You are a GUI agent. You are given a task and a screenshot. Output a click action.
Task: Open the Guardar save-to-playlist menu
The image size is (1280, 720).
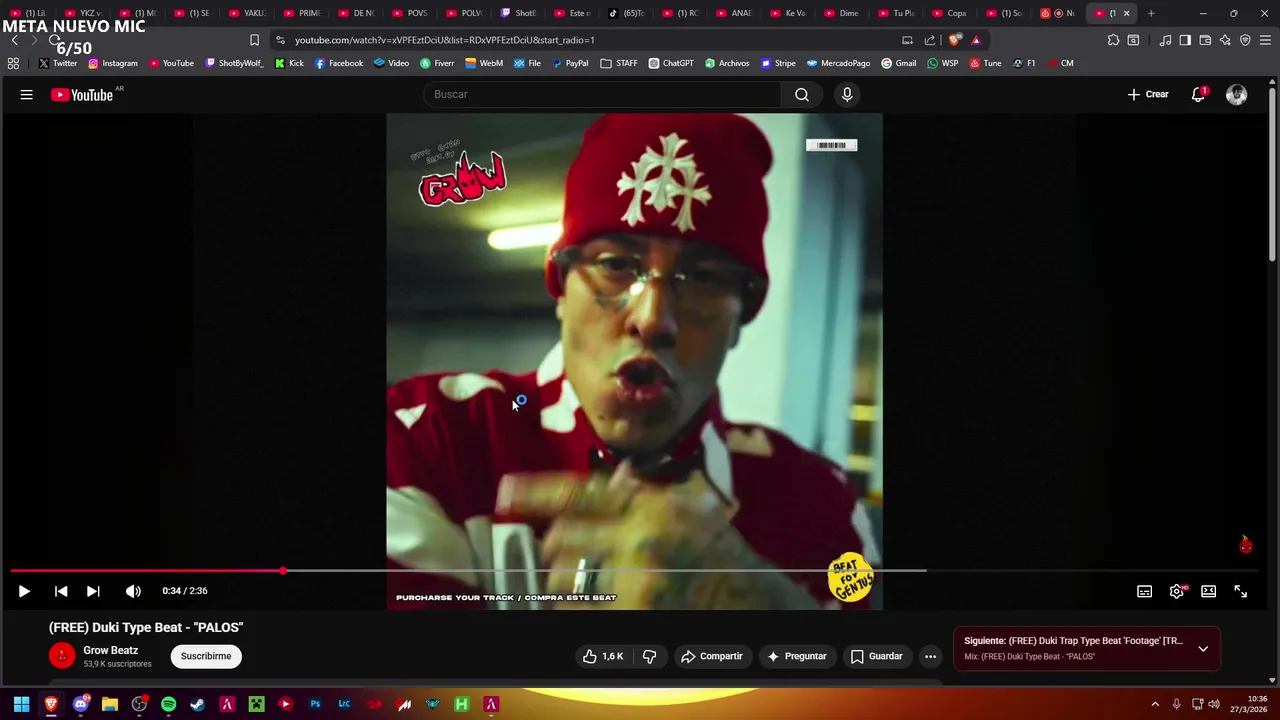coord(876,656)
